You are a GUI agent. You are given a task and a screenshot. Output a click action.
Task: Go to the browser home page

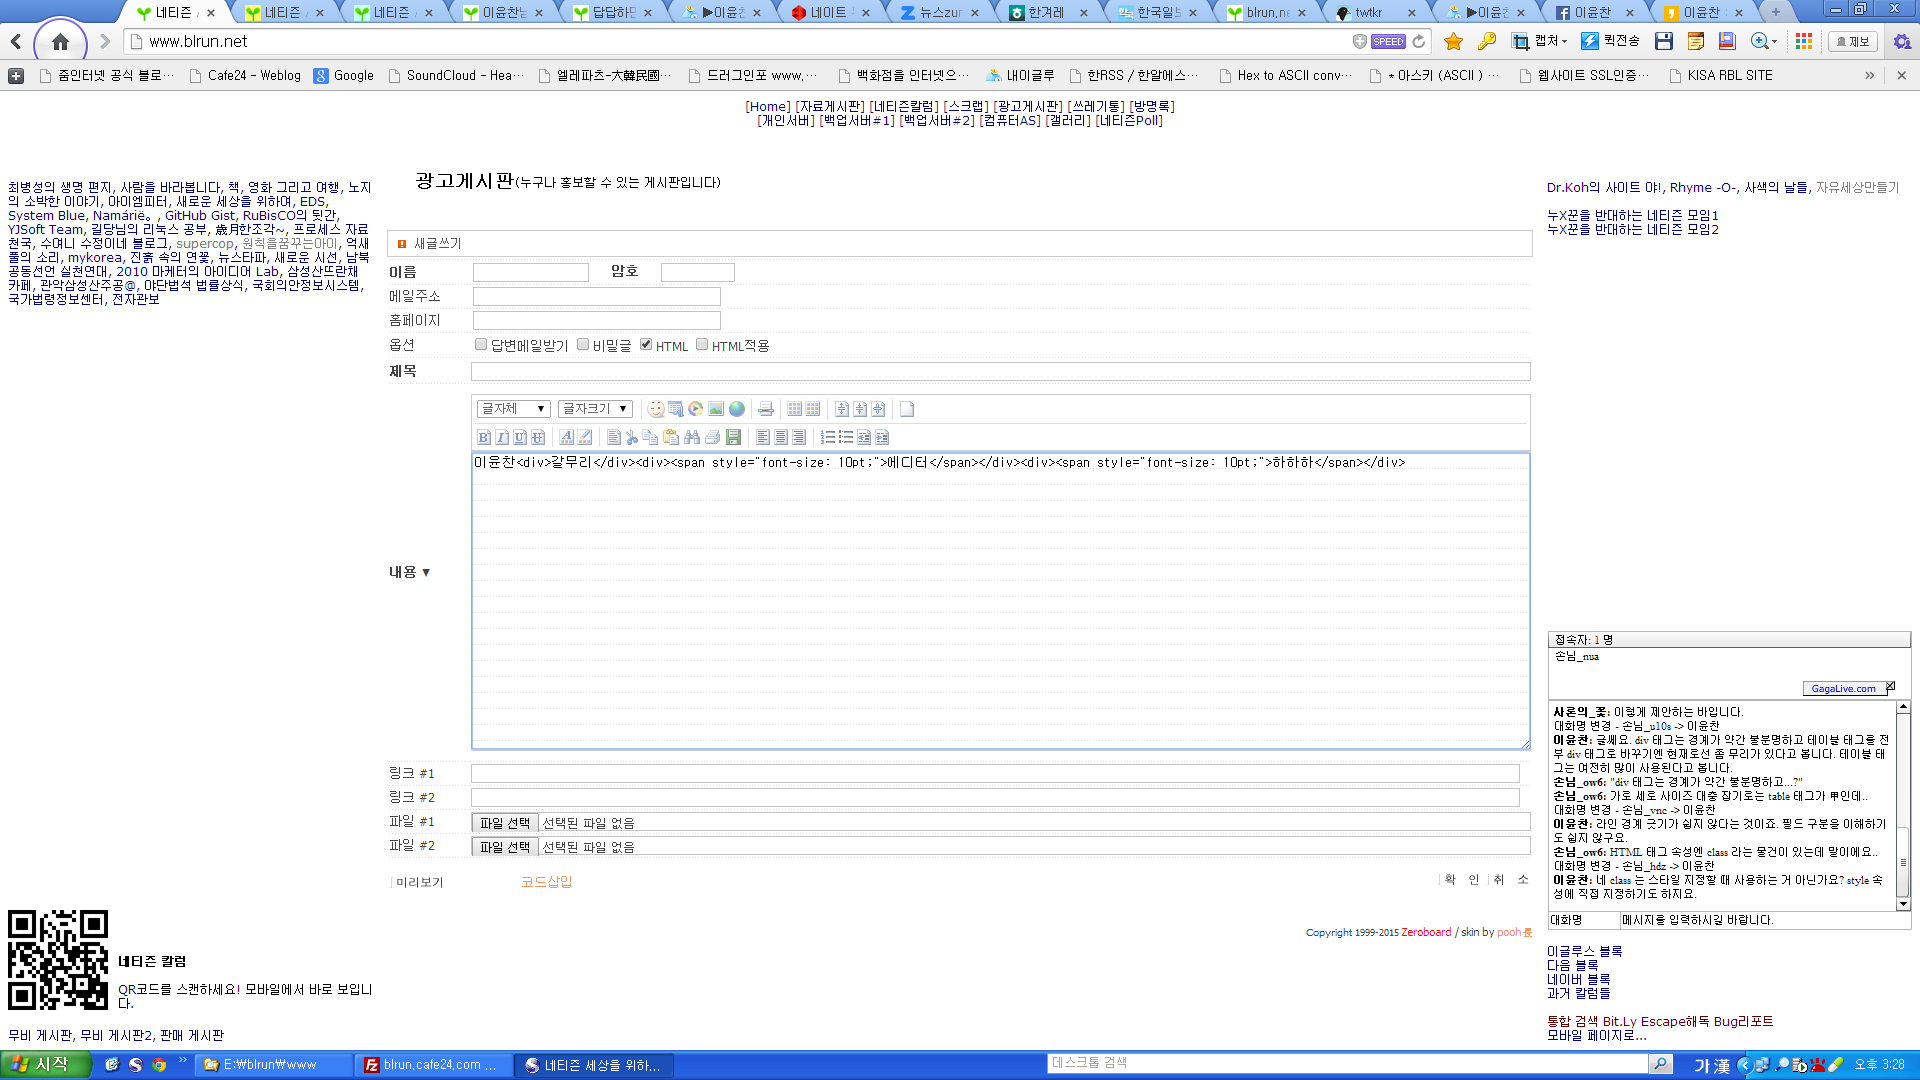tap(60, 42)
